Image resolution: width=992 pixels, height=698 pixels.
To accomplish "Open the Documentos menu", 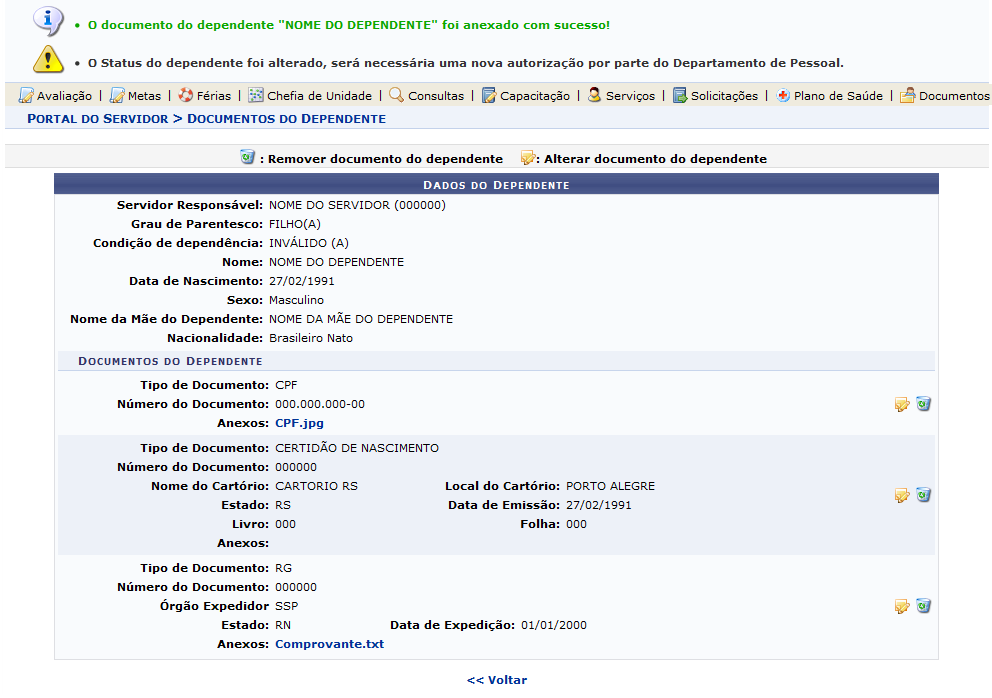I will coord(953,96).
